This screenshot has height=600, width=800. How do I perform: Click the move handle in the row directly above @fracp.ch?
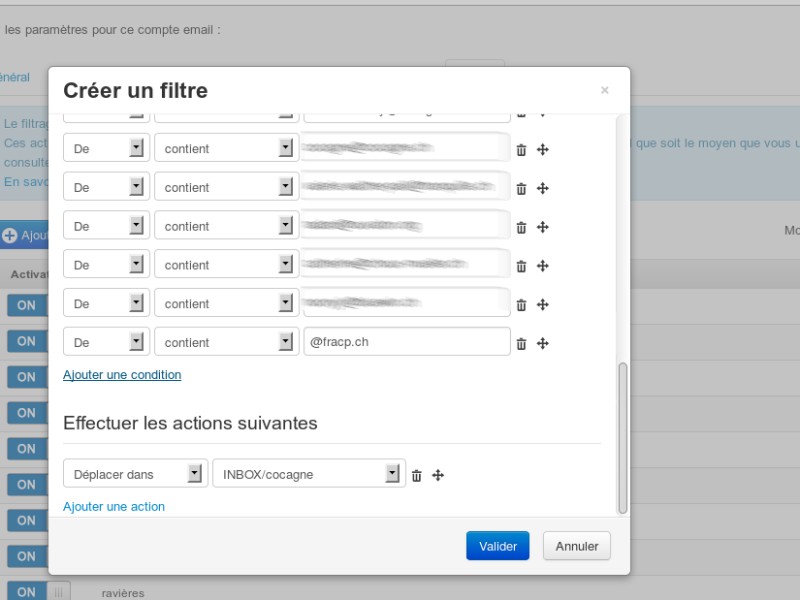point(543,305)
